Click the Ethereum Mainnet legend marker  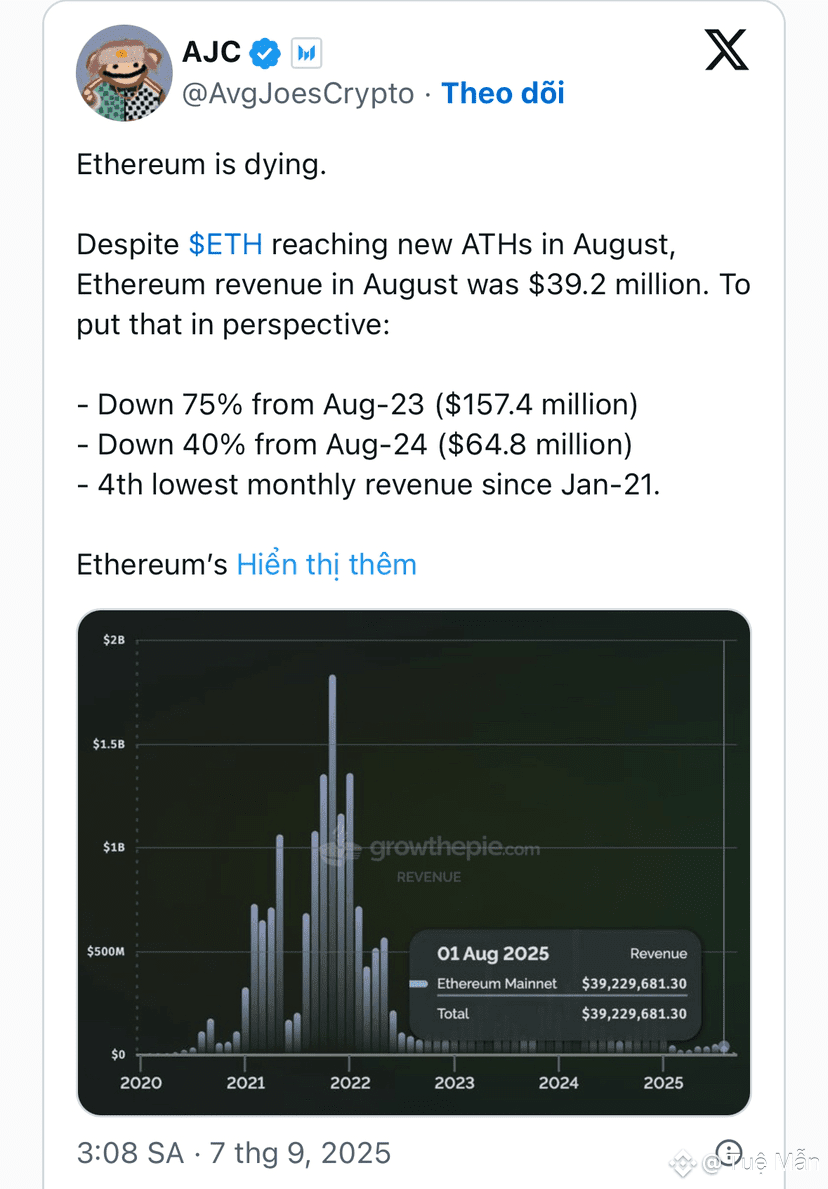(x=419, y=984)
